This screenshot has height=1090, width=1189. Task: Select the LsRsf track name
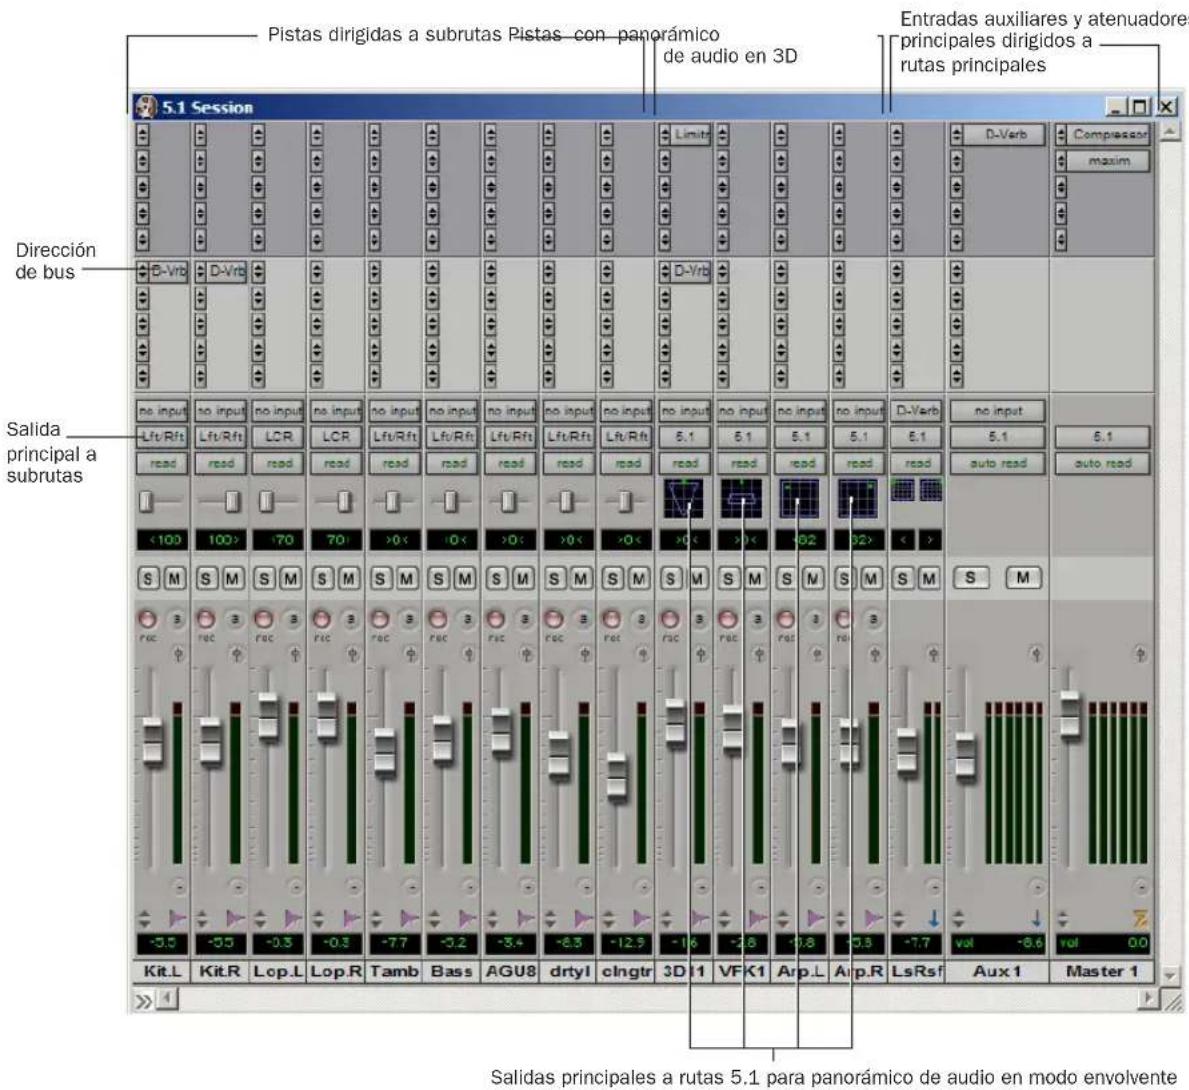pos(917,971)
